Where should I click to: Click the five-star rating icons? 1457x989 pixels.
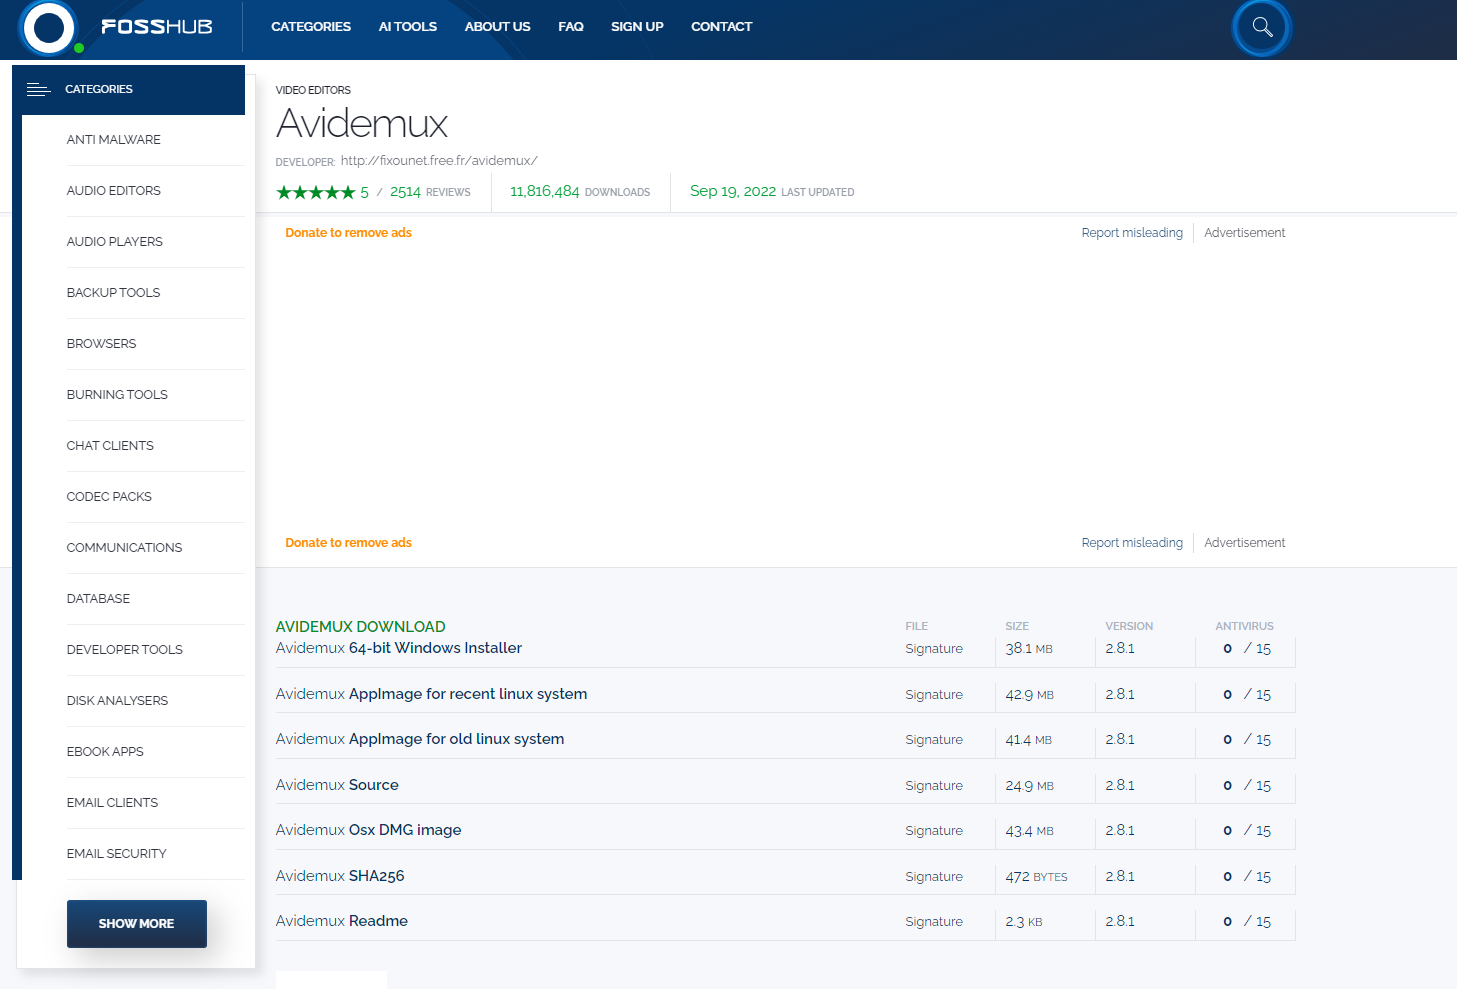(x=315, y=192)
